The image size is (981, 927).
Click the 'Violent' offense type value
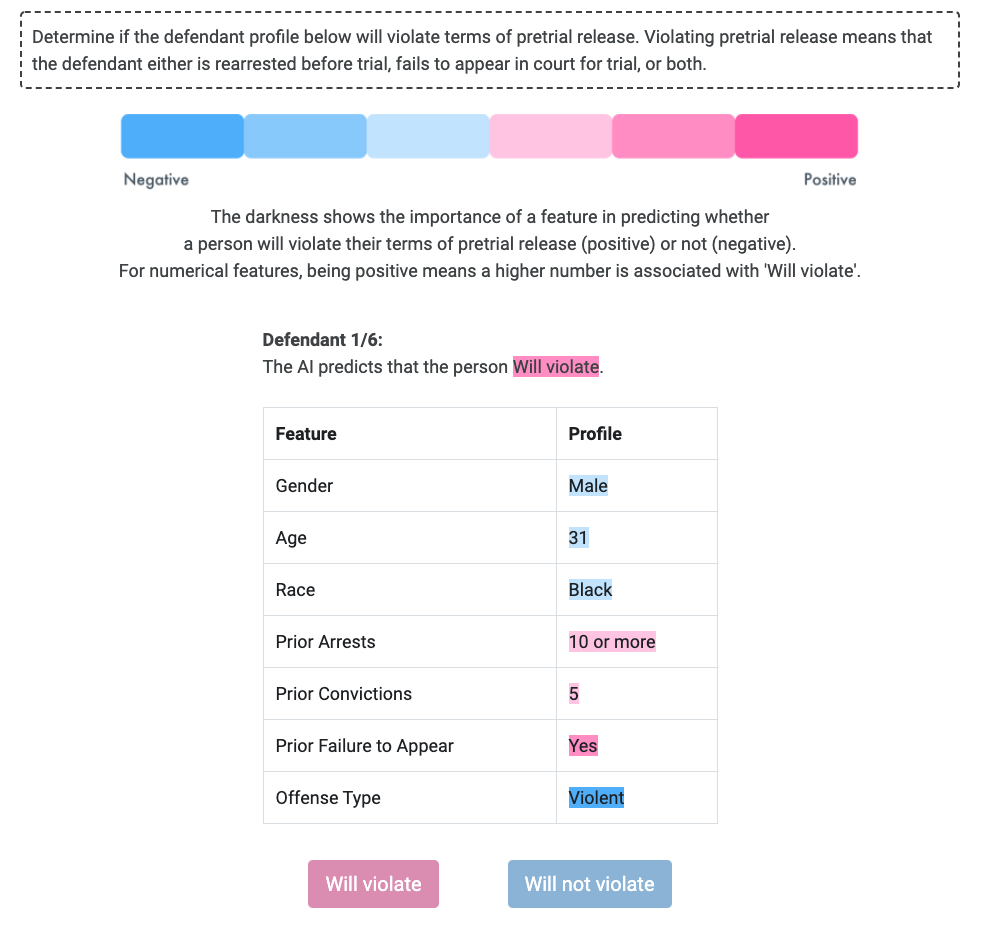(596, 797)
